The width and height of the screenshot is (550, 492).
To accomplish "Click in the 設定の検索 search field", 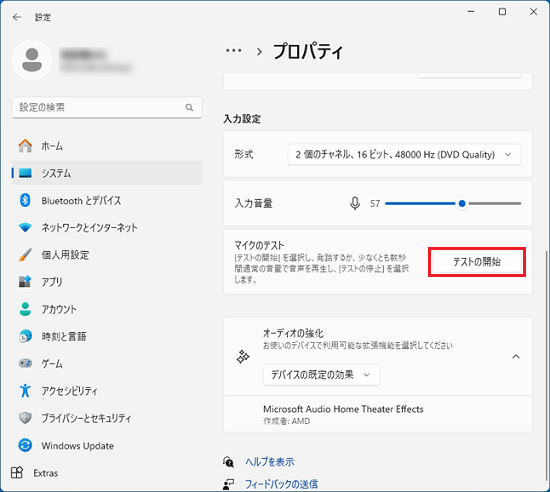I will pos(107,108).
